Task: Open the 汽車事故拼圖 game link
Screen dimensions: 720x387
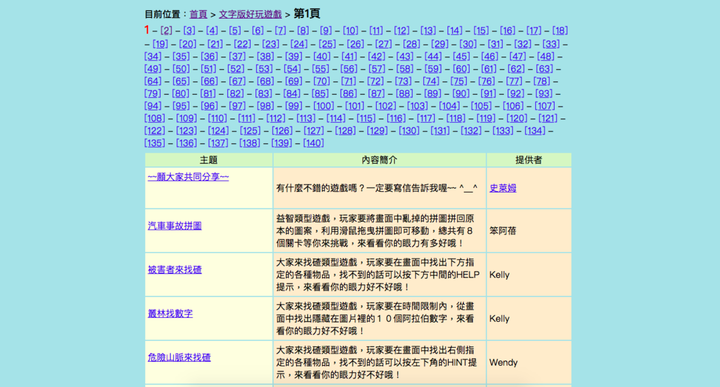Action: tap(174, 226)
